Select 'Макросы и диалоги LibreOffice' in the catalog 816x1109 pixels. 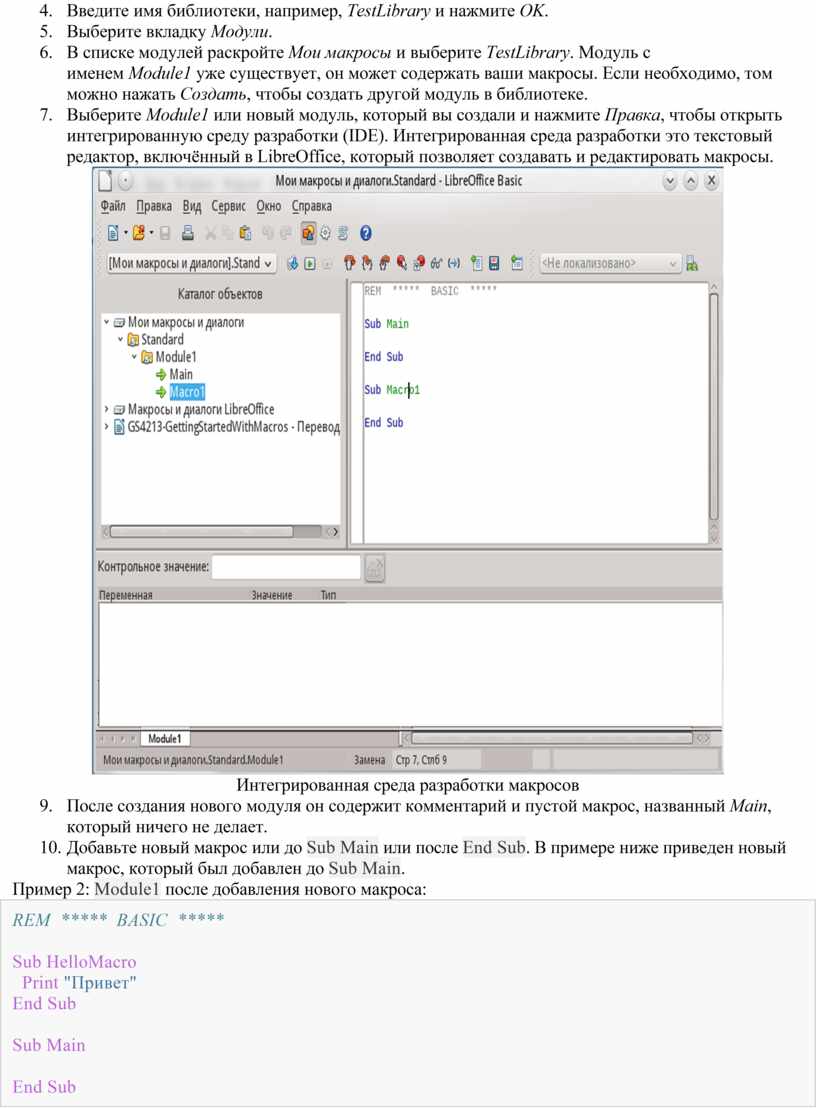tap(201, 410)
